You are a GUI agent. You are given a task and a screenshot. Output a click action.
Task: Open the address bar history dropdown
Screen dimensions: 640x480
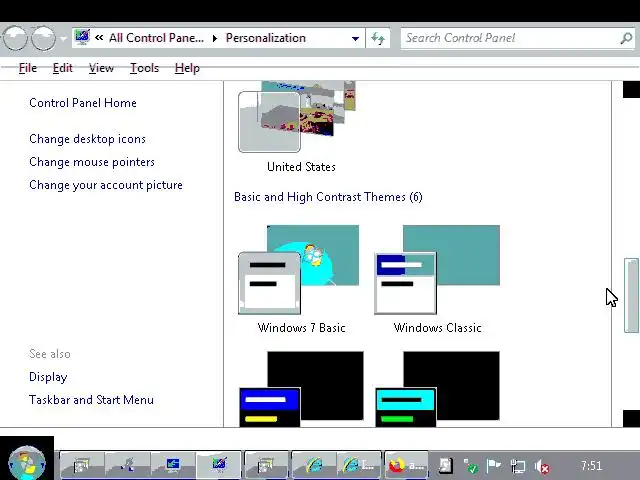pyautogui.click(x=355, y=38)
